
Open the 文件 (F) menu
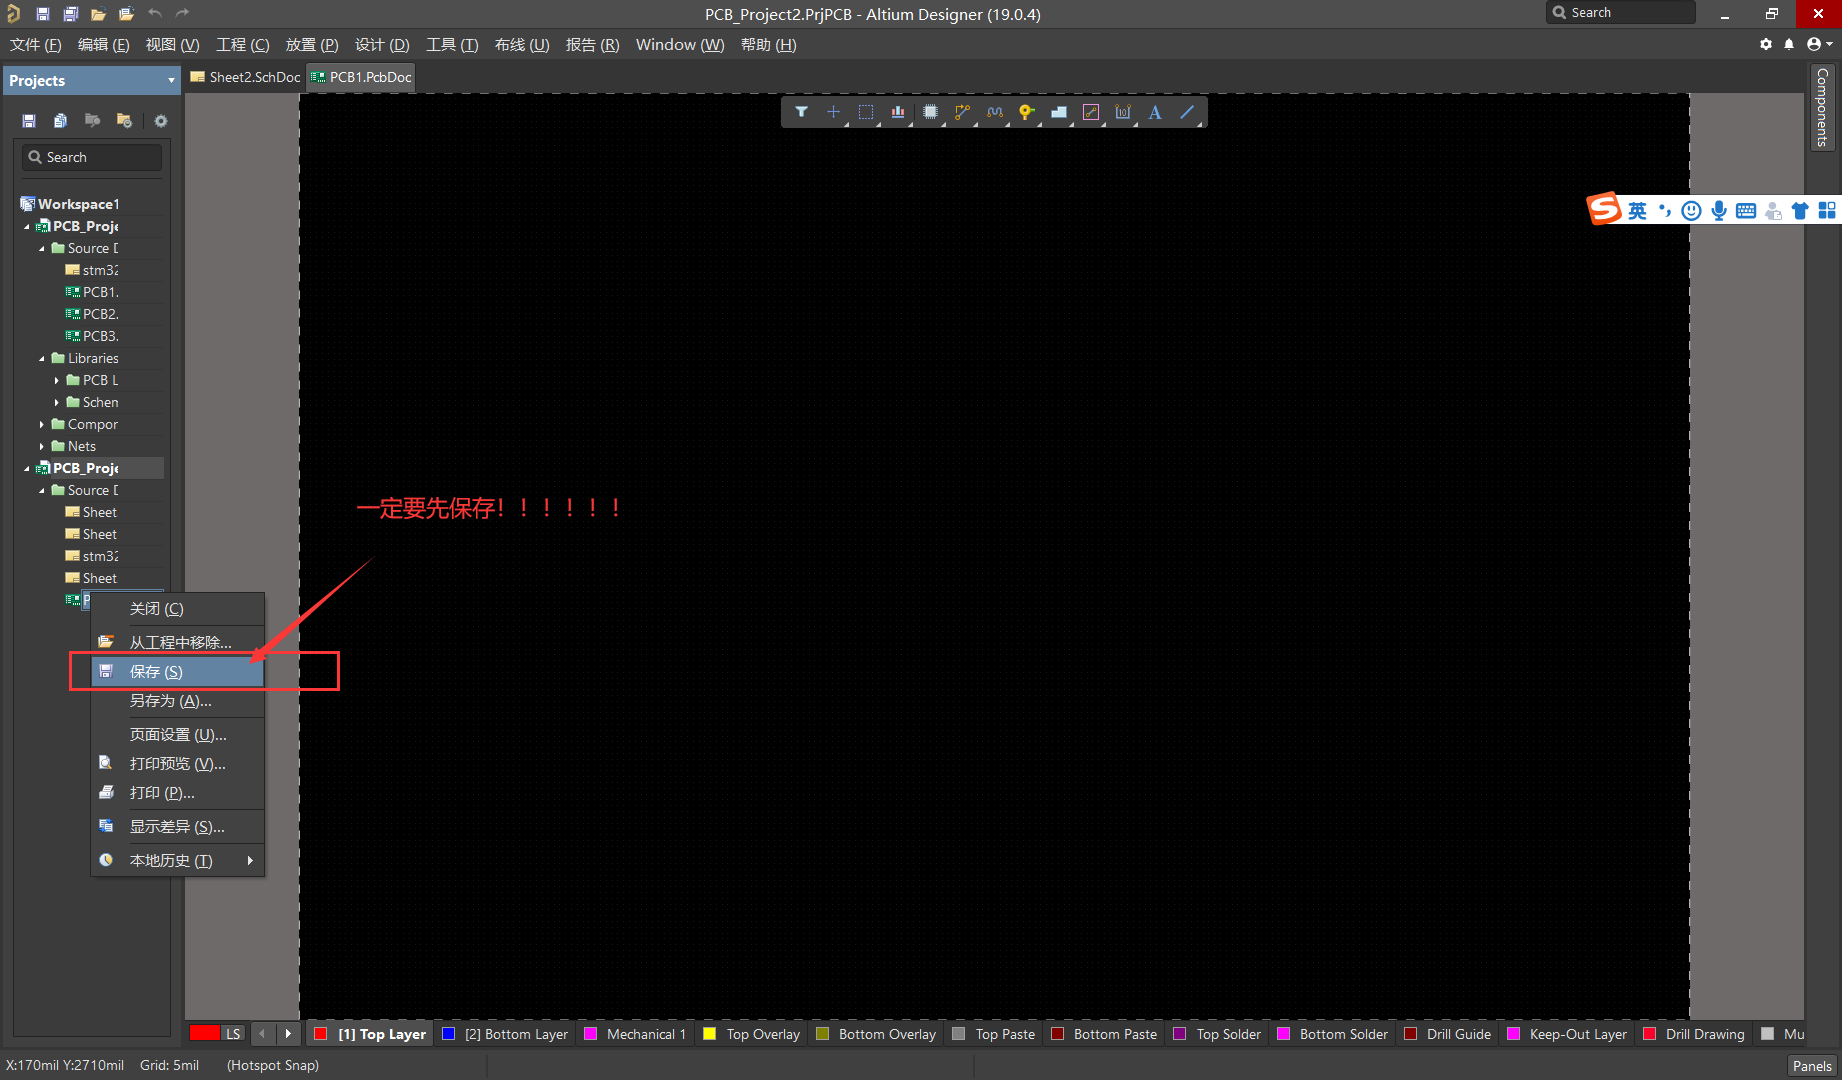pos(35,45)
